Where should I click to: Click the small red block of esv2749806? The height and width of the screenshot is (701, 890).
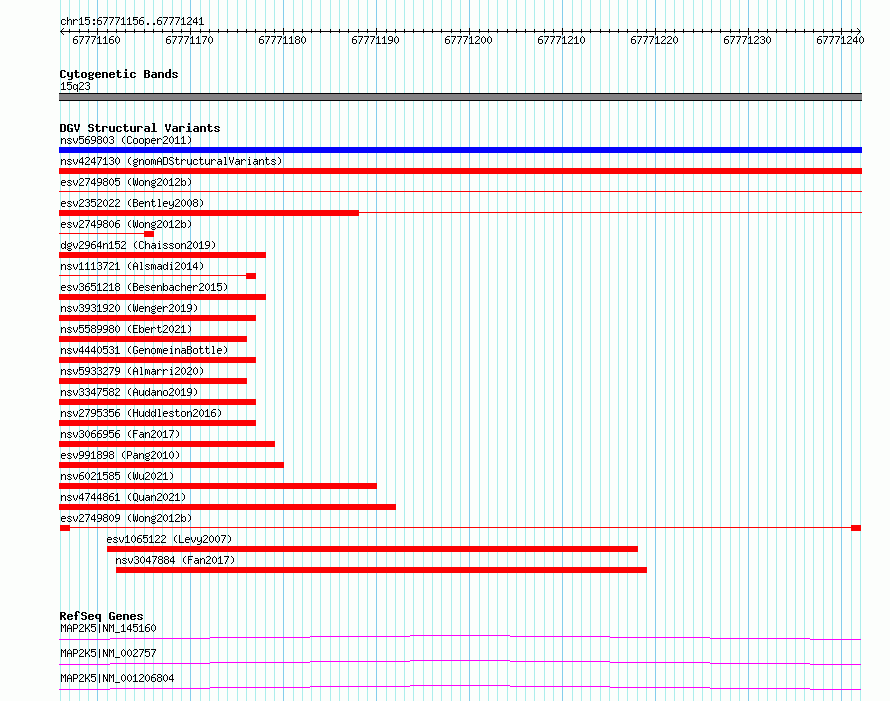tap(149, 234)
